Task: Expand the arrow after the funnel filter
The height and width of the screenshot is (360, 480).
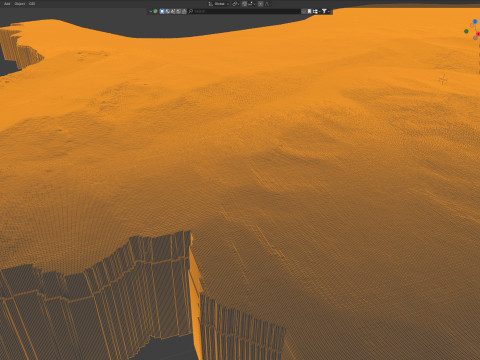Action: point(329,11)
